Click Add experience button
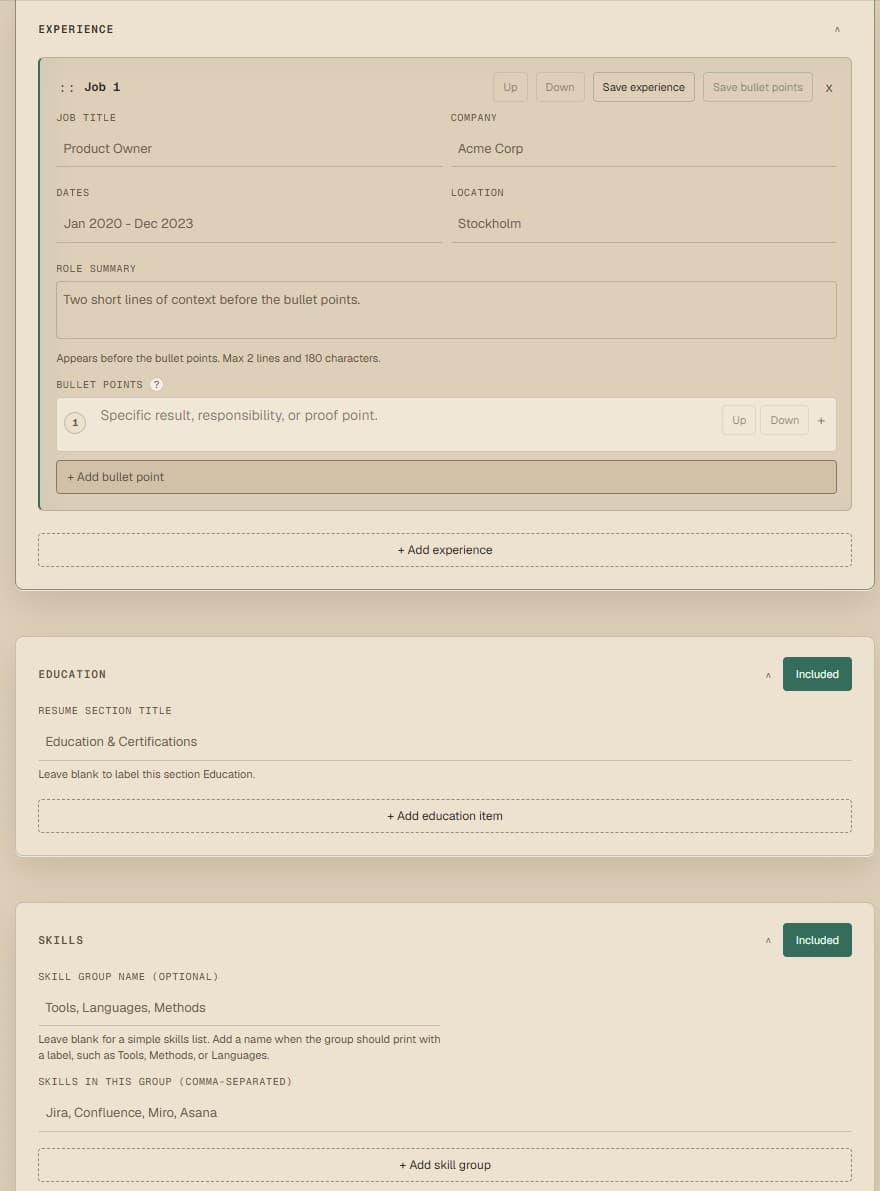This screenshot has width=880, height=1191. click(445, 550)
